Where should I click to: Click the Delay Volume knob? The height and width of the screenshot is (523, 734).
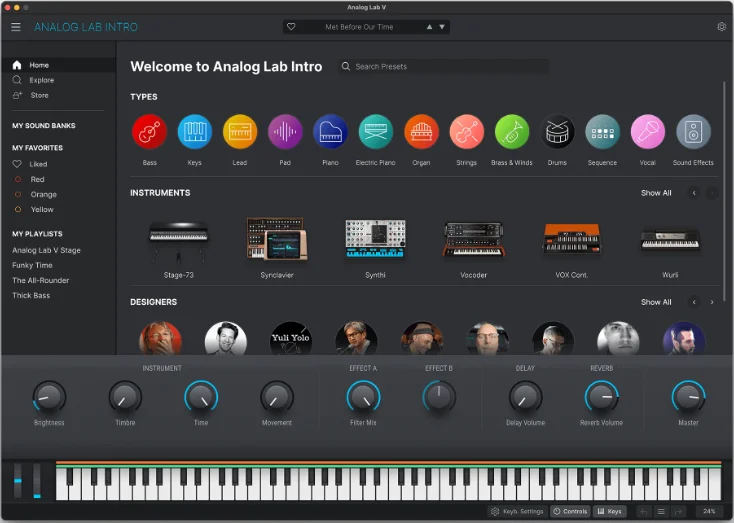click(525, 397)
